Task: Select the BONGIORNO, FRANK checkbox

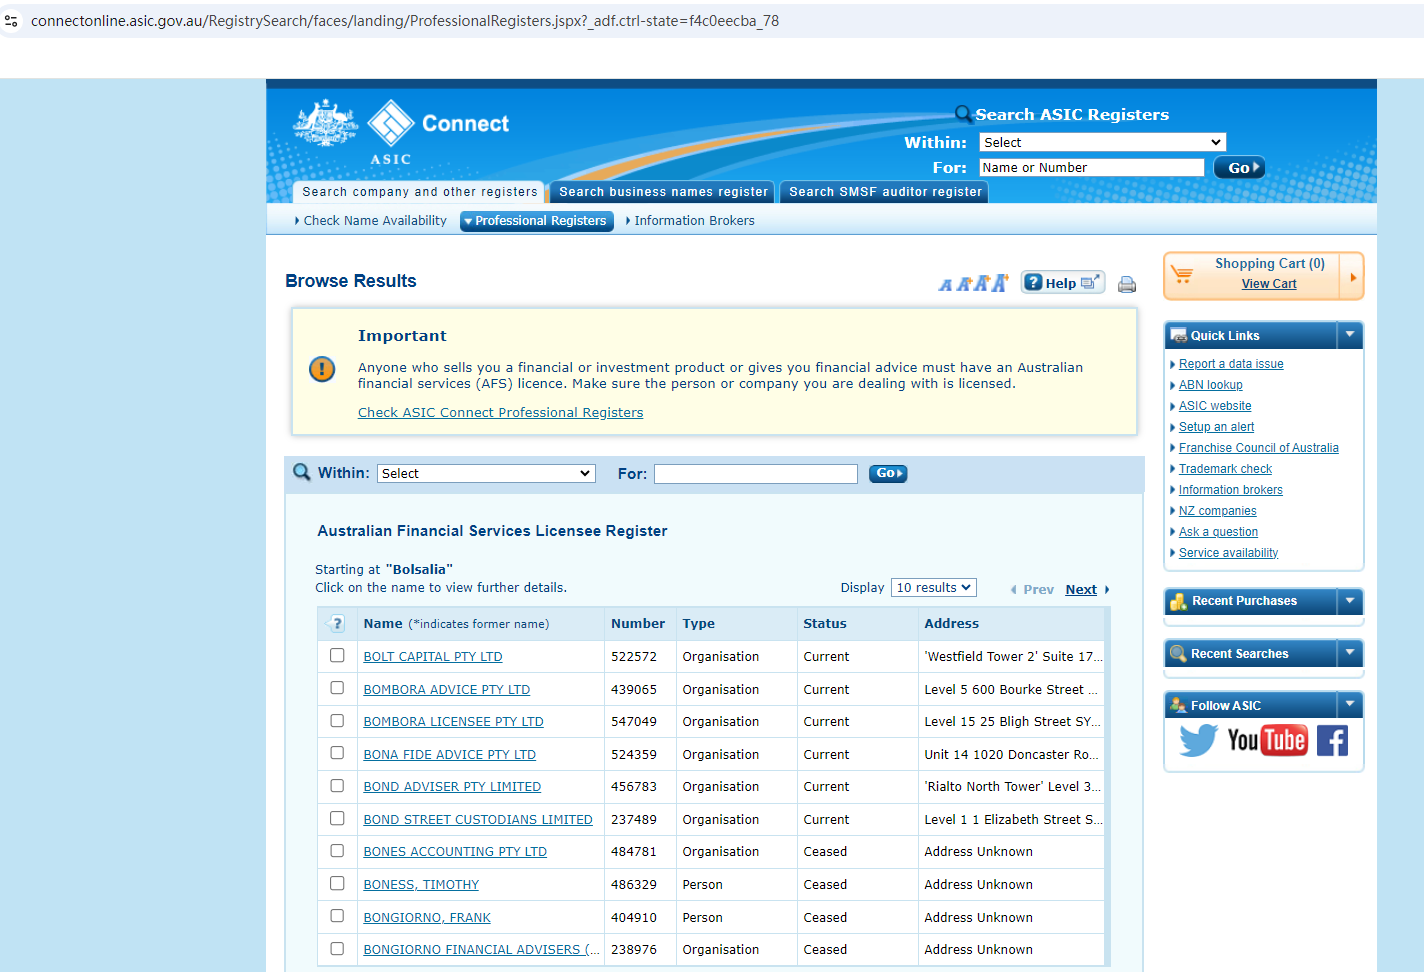Action: tap(337, 916)
